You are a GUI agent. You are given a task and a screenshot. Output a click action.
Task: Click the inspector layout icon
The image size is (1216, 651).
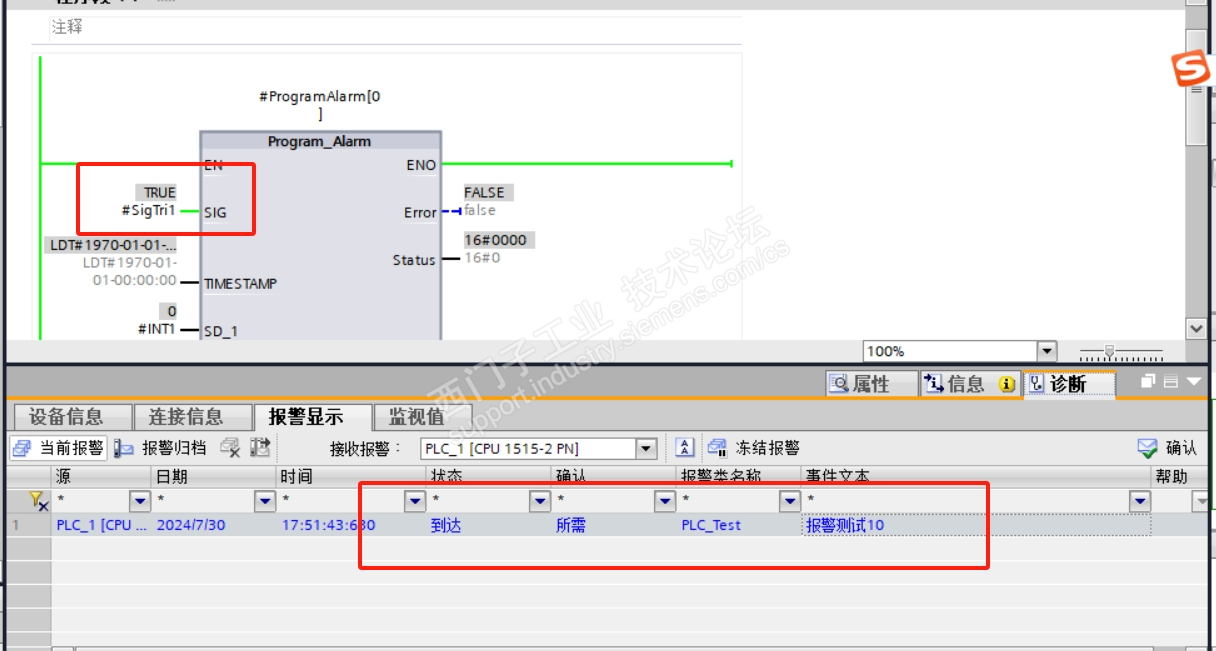1171,382
